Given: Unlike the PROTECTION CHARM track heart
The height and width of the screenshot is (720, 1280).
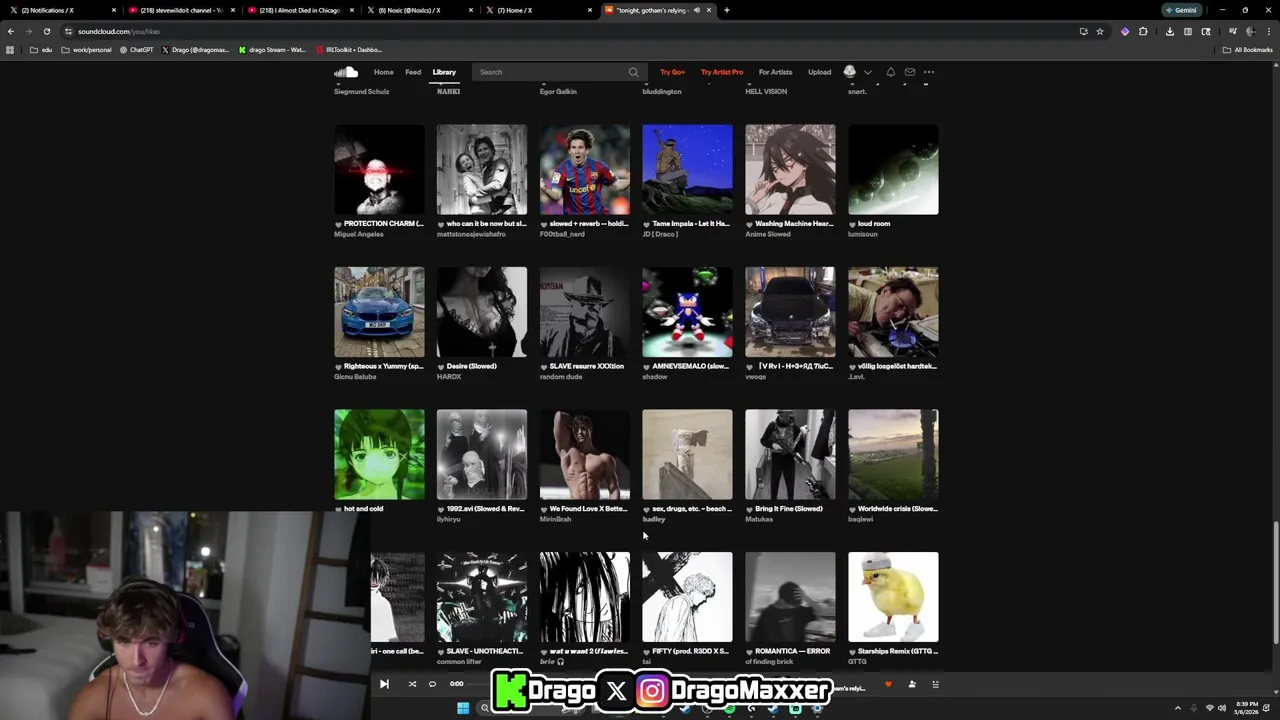Looking at the screenshot, I should click(338, 224).
